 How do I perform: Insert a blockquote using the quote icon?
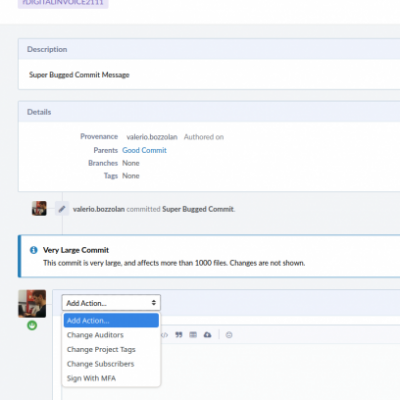click(179, 335)
